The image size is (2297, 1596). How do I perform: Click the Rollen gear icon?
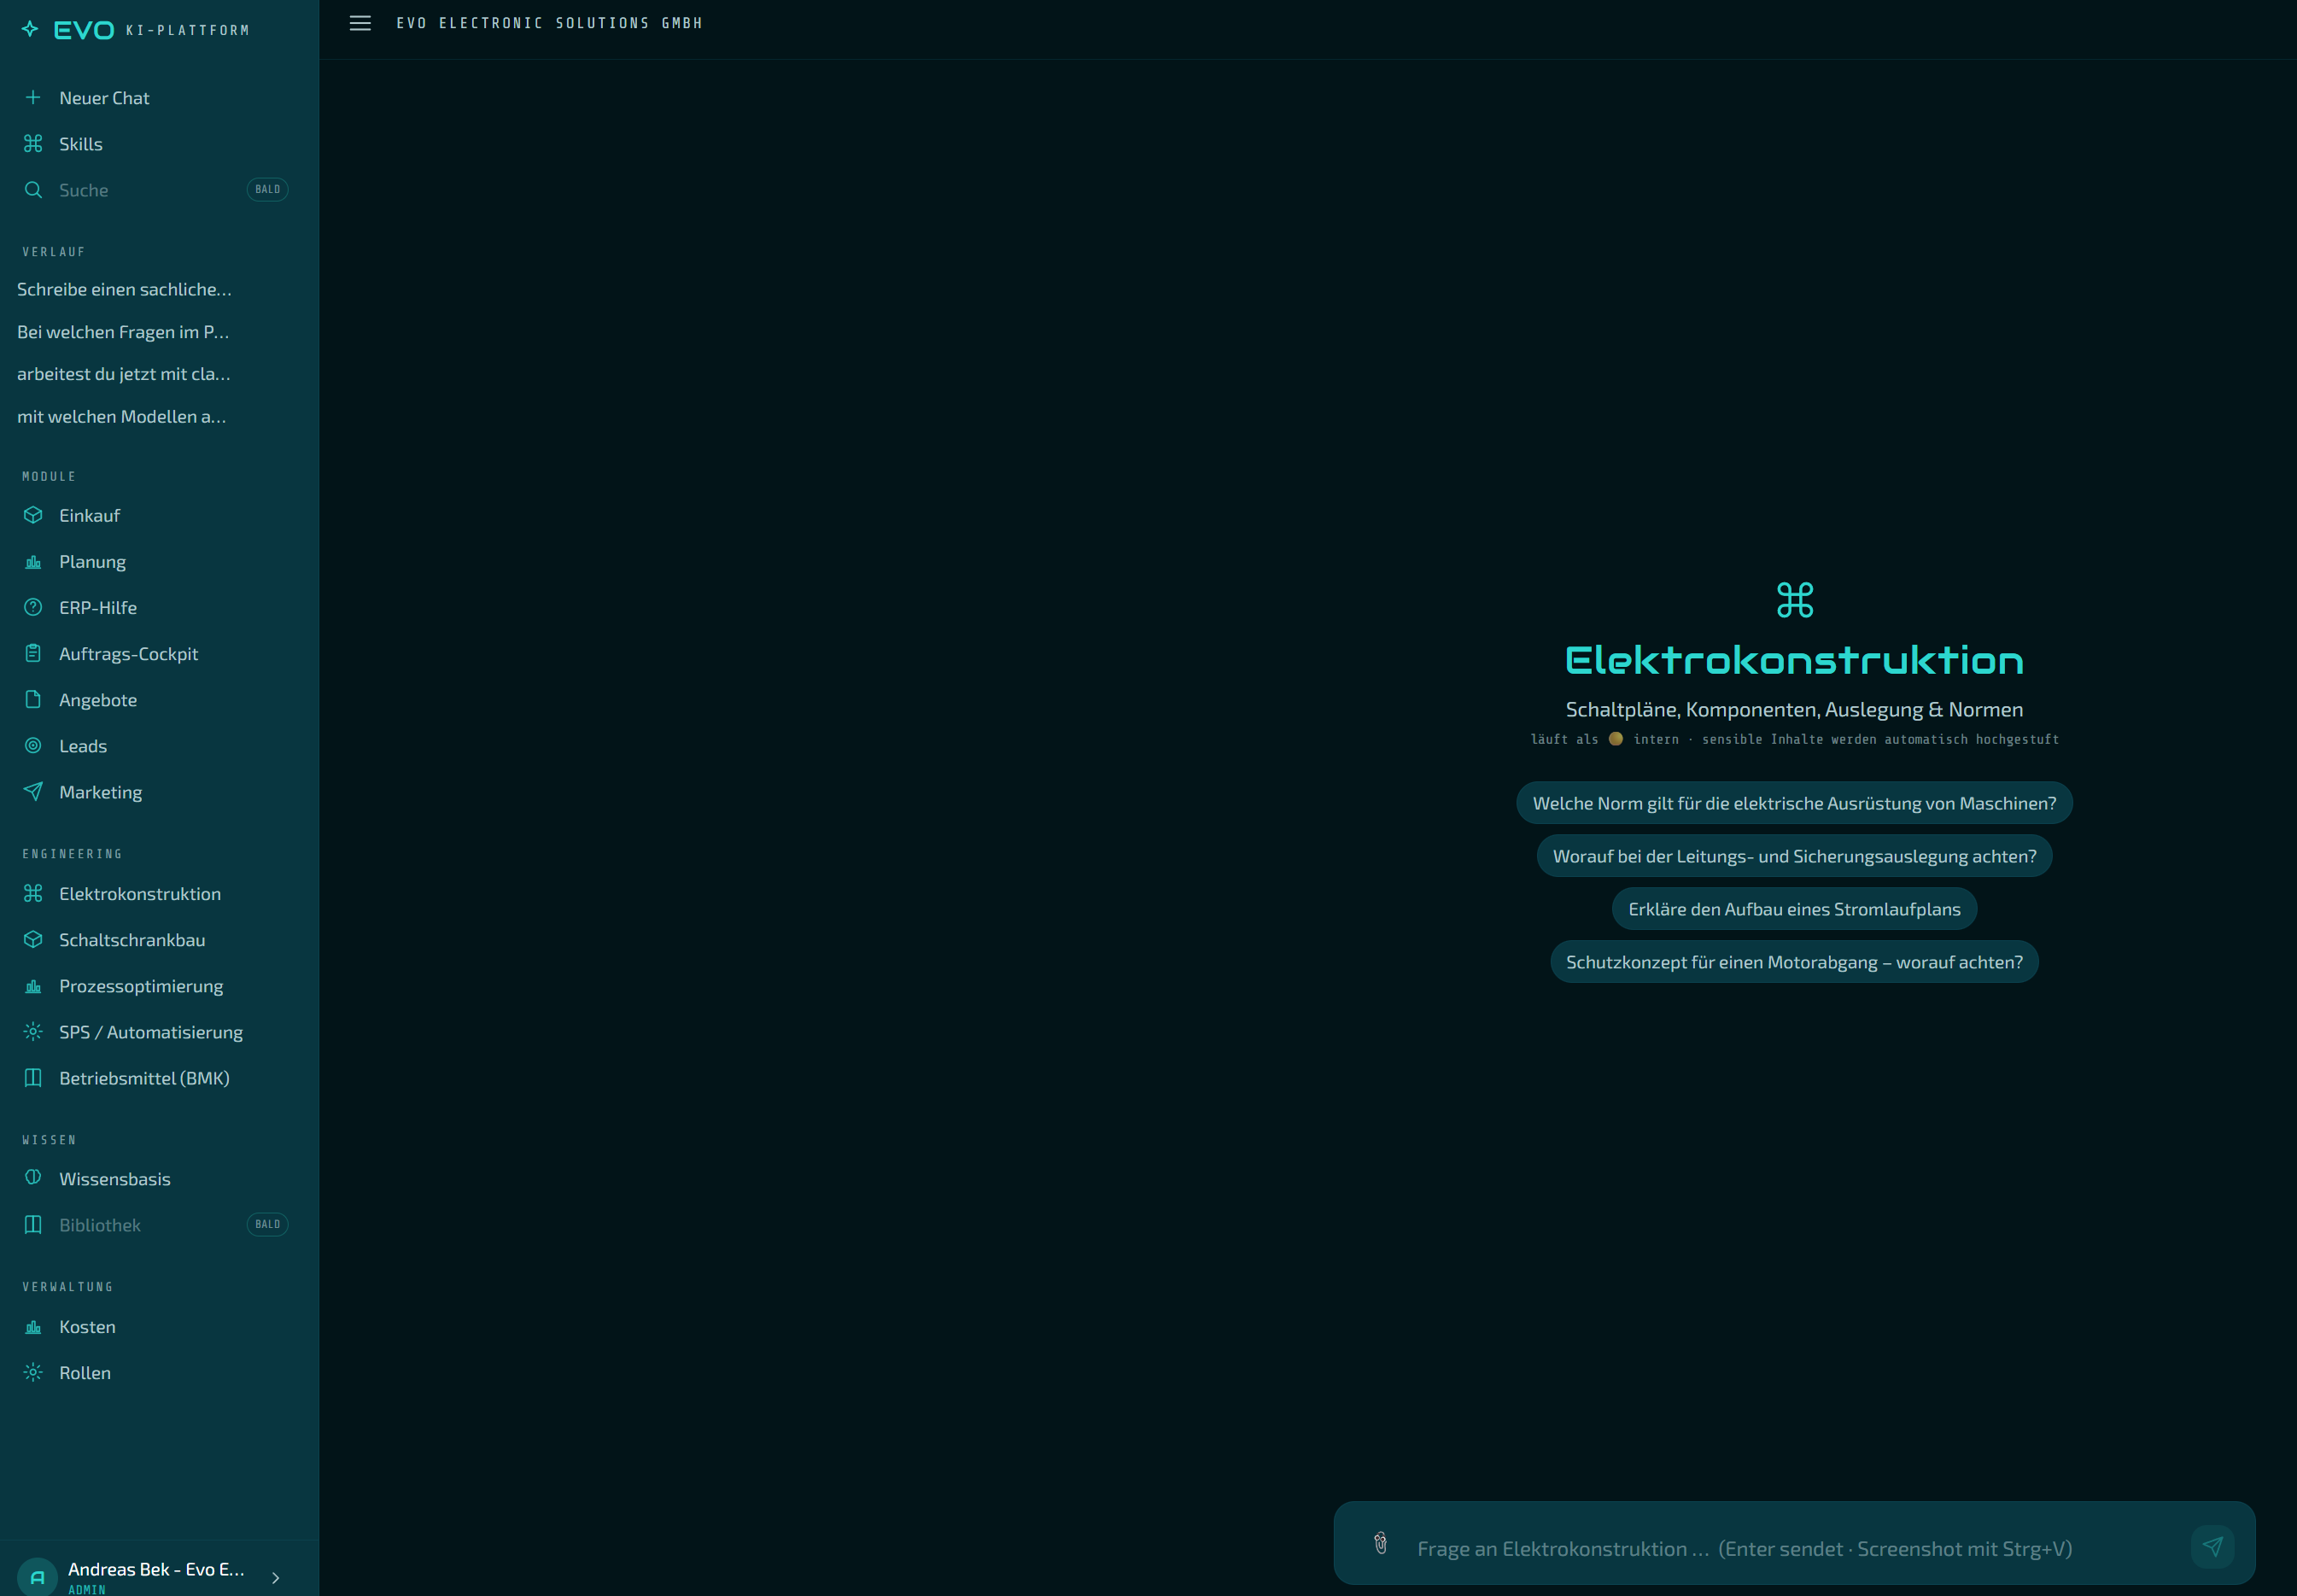click(33, 1372)
